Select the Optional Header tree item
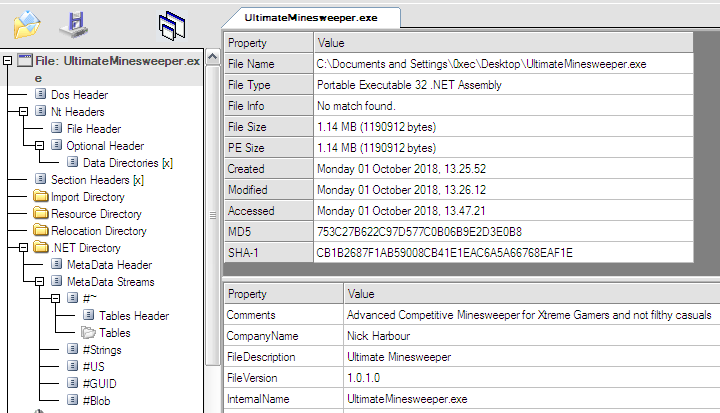The height and width of the screenshot is (413, 720). coord(105,146)
